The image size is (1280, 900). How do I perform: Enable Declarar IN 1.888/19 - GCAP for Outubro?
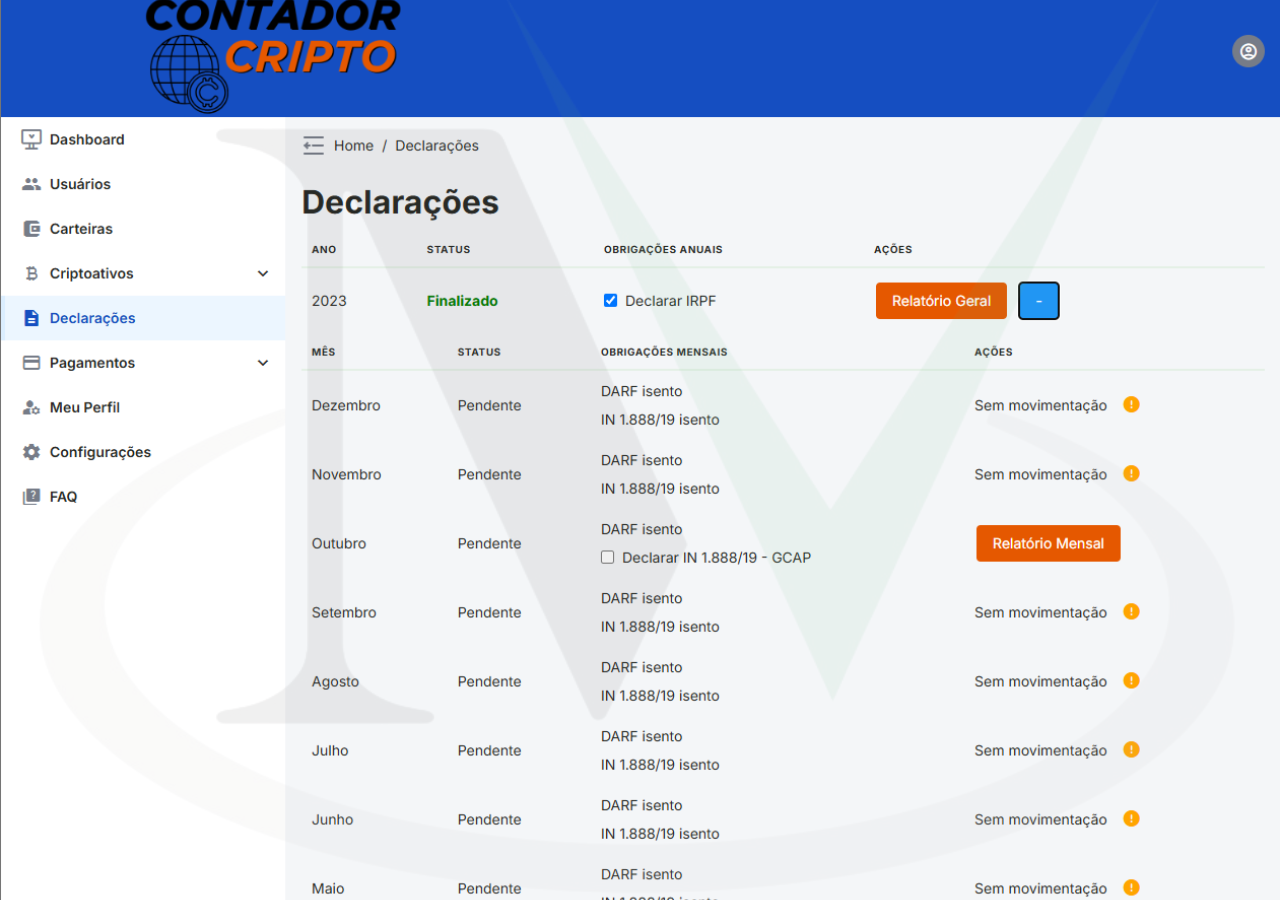coord(607,557)
